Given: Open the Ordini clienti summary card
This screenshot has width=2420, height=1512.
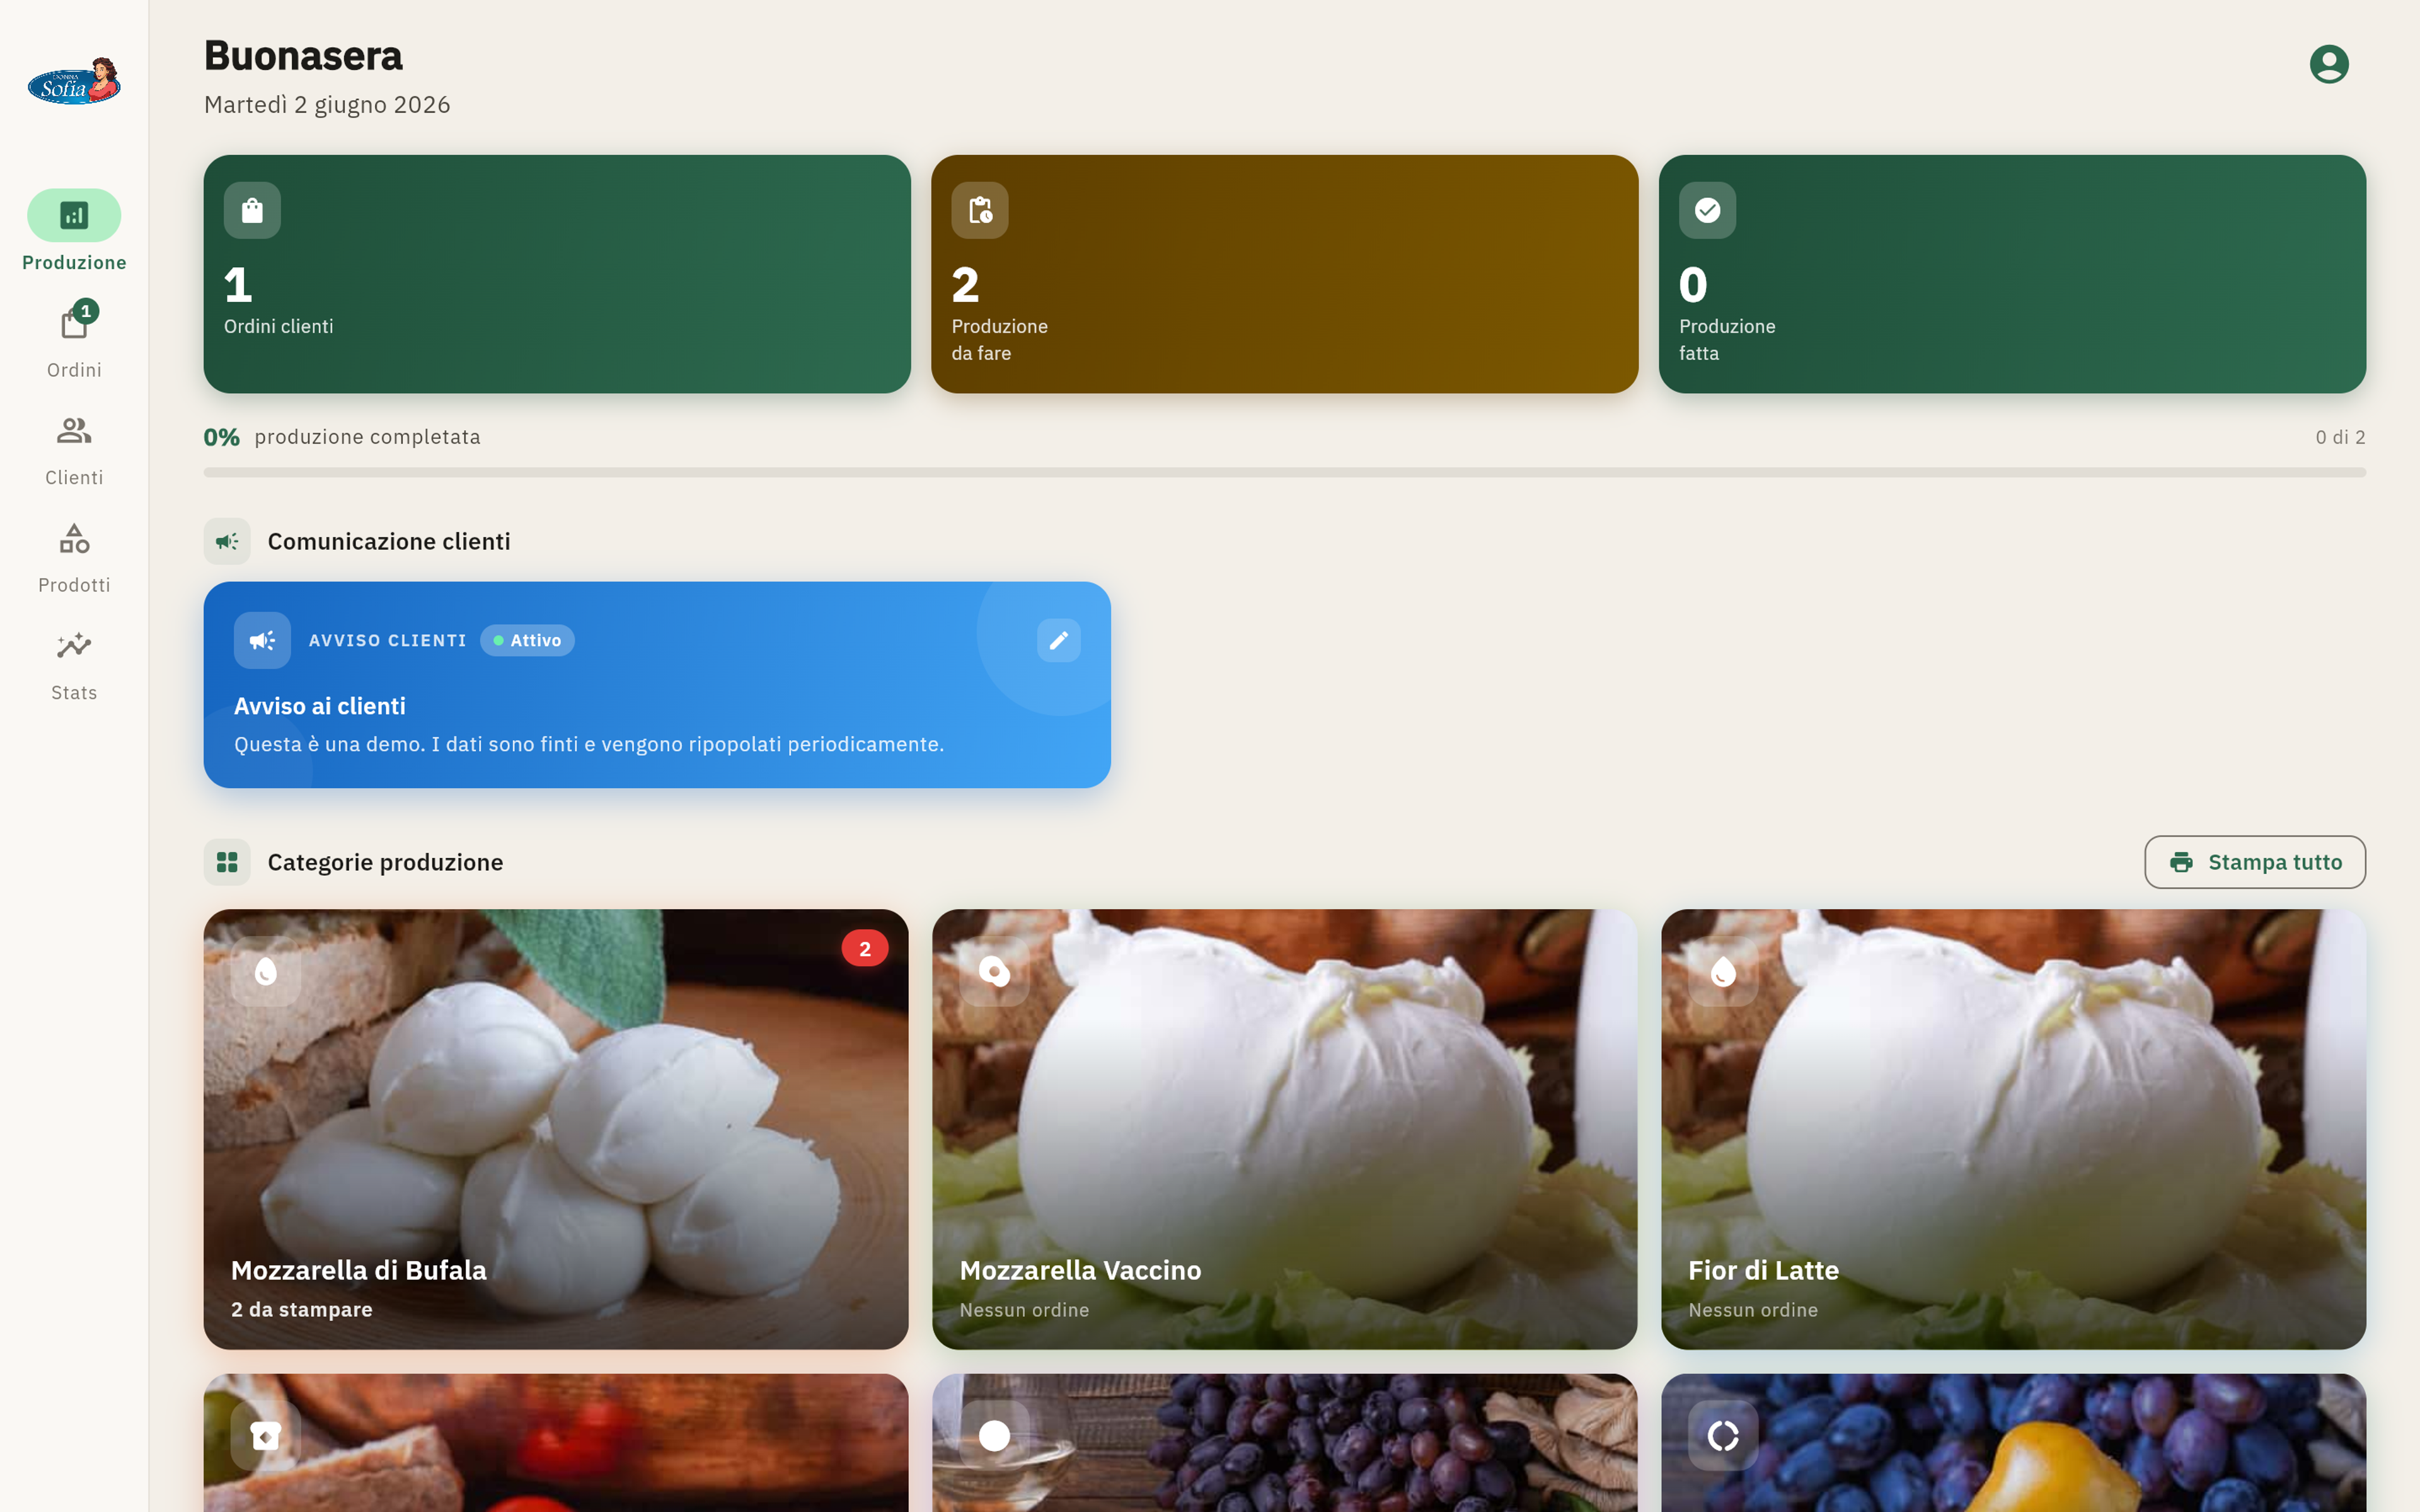Looking at the screenshot, I should pyautogui.click(x=557, y=274).
